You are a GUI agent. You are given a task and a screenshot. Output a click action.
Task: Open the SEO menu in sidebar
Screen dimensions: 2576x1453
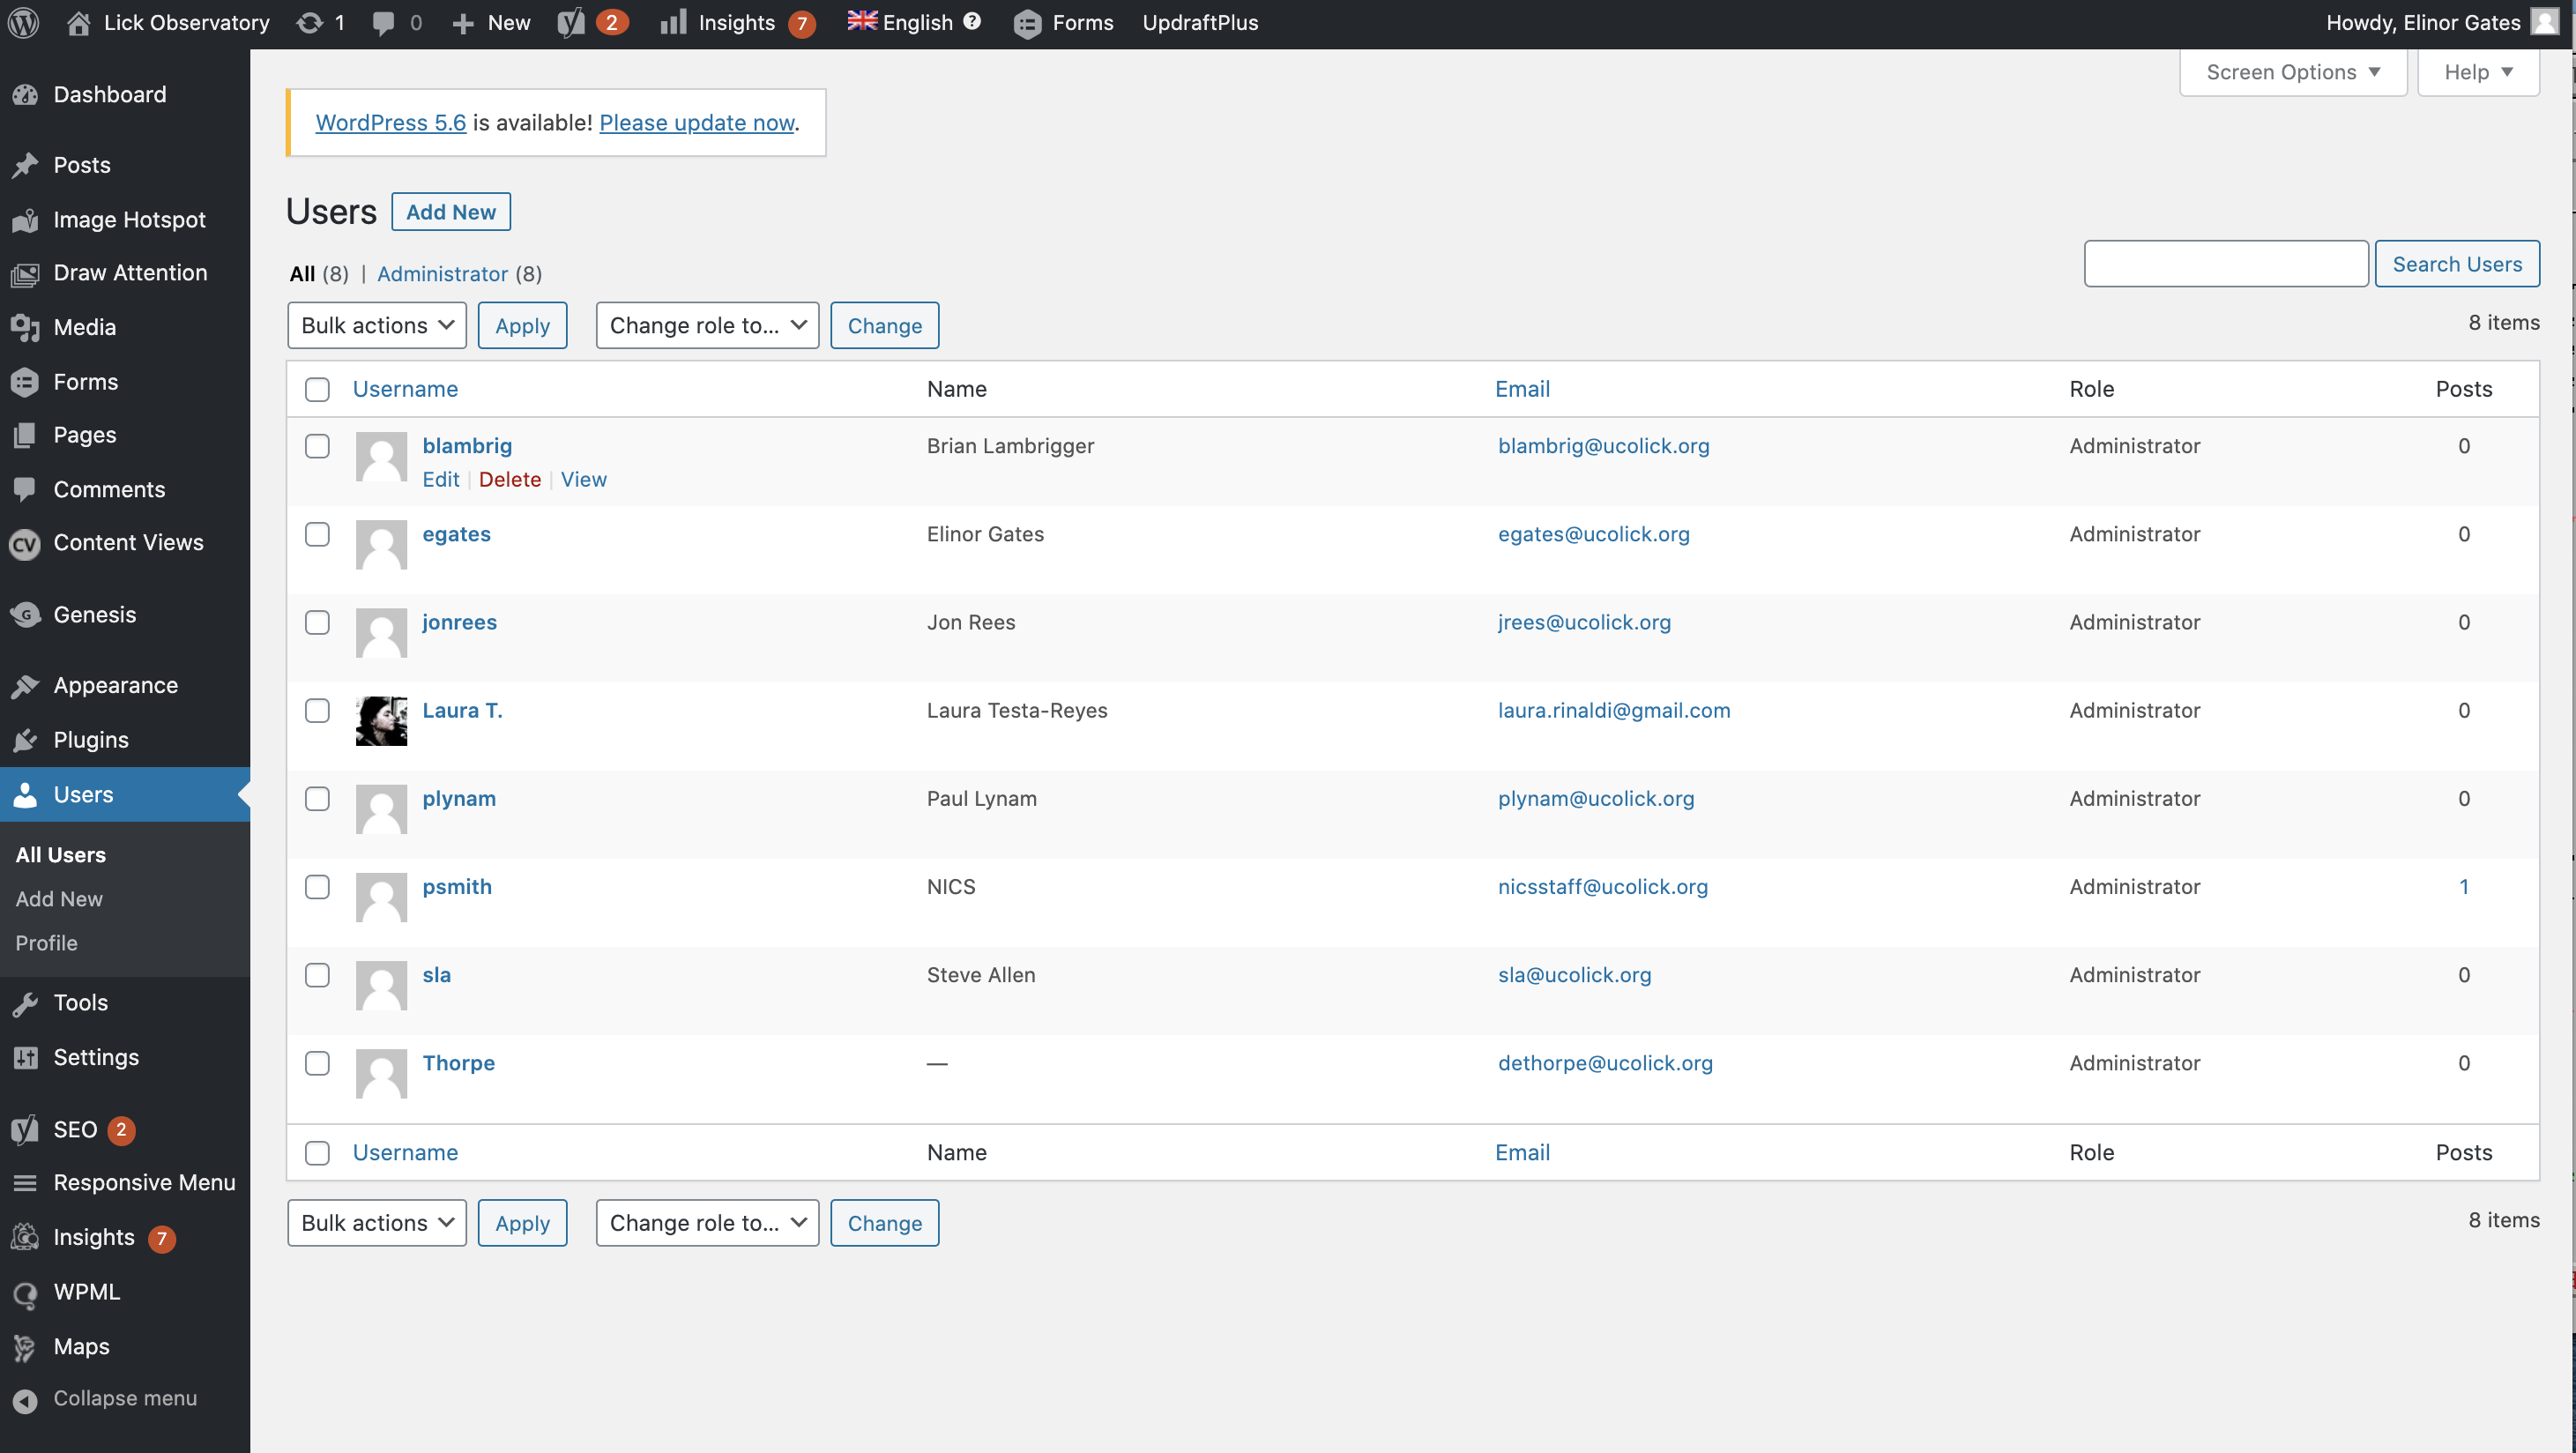click(x=75, y=1129)
